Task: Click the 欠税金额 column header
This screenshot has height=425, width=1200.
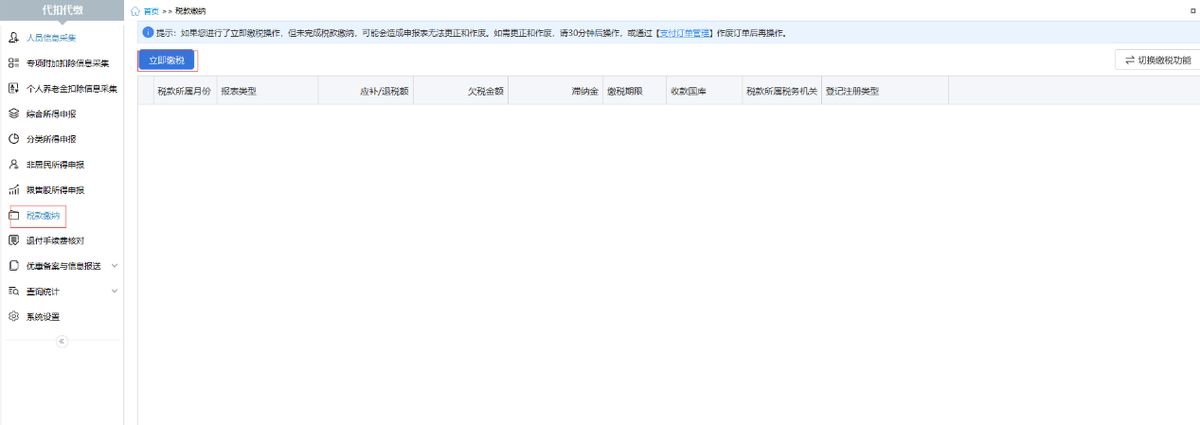Action: (460, 91)
